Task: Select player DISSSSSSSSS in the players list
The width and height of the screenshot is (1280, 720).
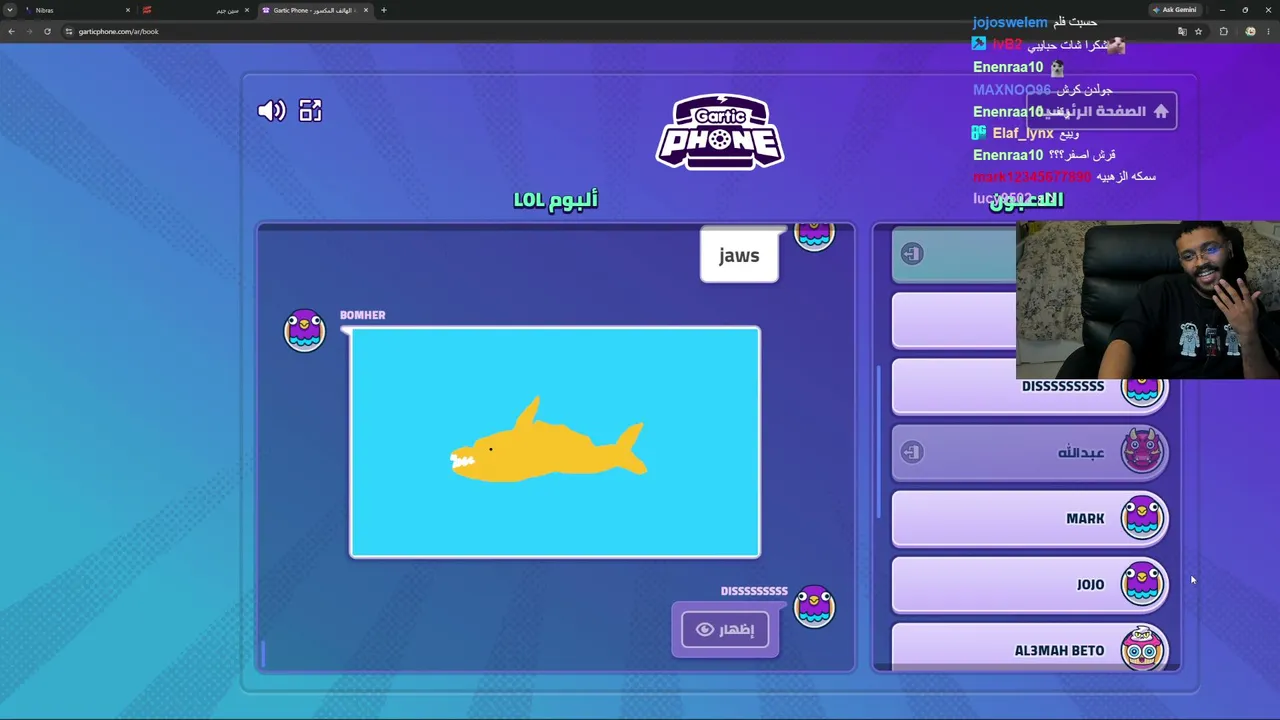Action: [x=1030, y=386]
